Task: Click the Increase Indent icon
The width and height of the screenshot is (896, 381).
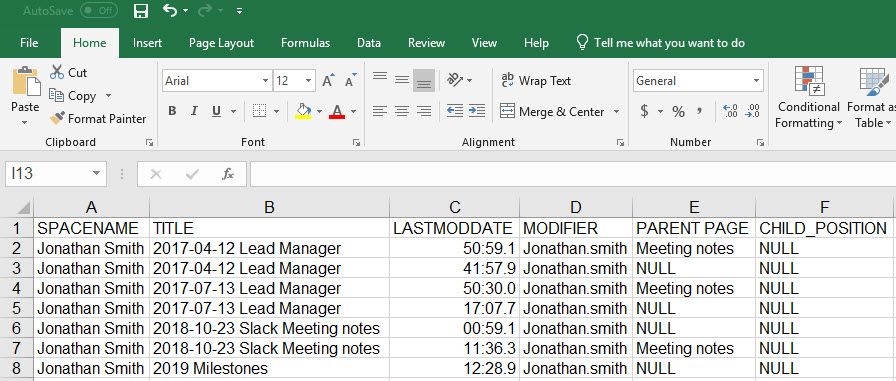Action: (x=477, y=111)
